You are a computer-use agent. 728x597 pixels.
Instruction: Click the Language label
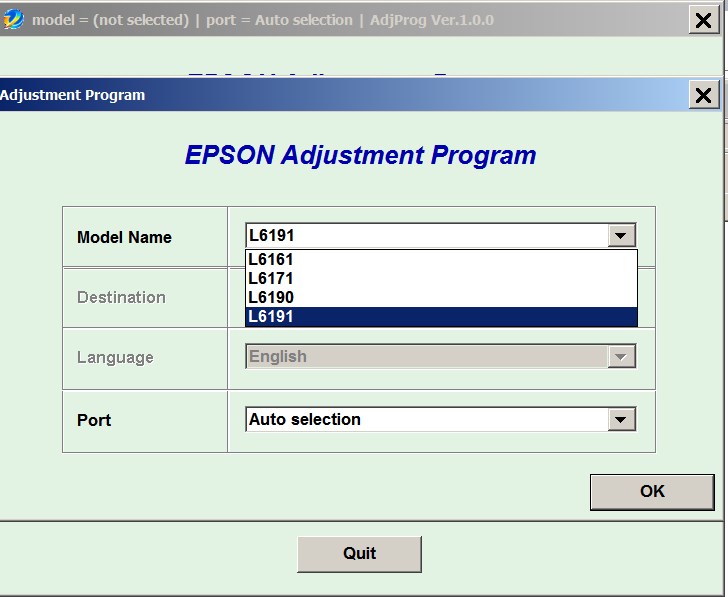click(x=115, y=357)
